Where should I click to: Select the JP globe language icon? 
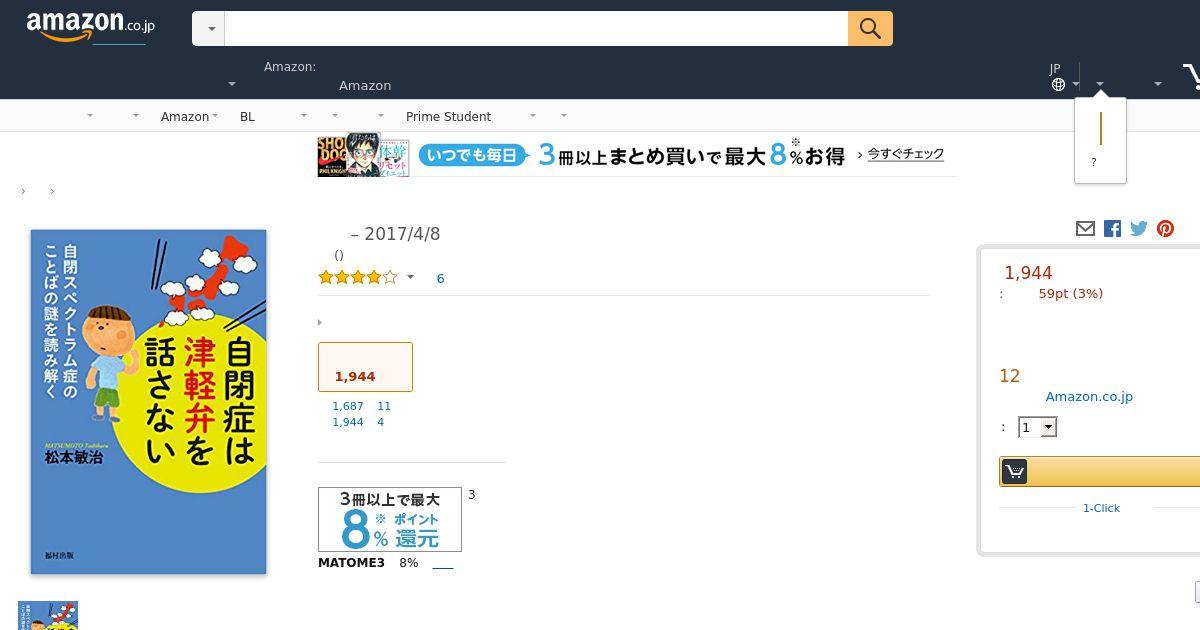[1058, 85]
